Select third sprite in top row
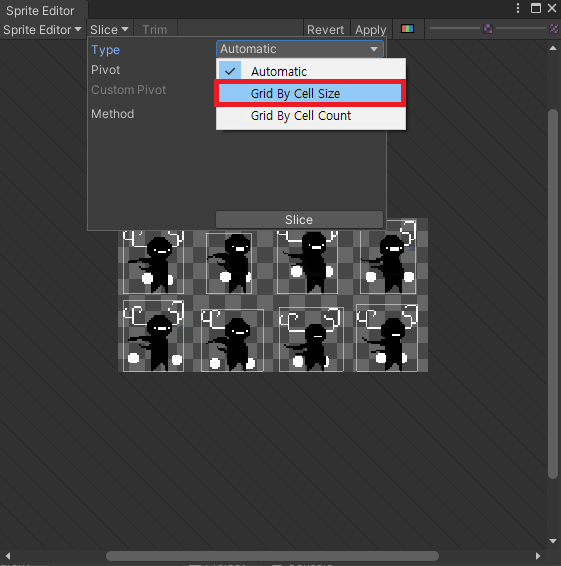 307,262
